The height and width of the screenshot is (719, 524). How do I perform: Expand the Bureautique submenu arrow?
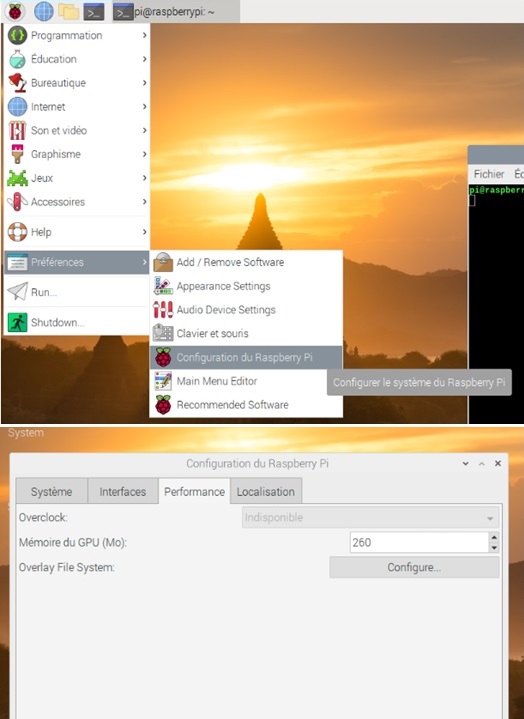click(x=144, y=83)
